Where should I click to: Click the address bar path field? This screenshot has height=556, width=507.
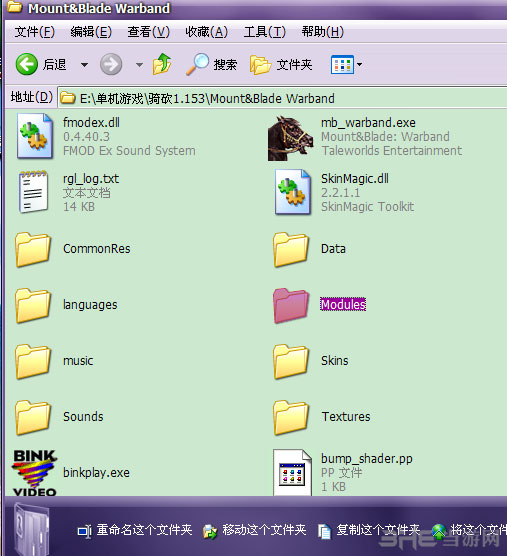click(x=282, y=98)
